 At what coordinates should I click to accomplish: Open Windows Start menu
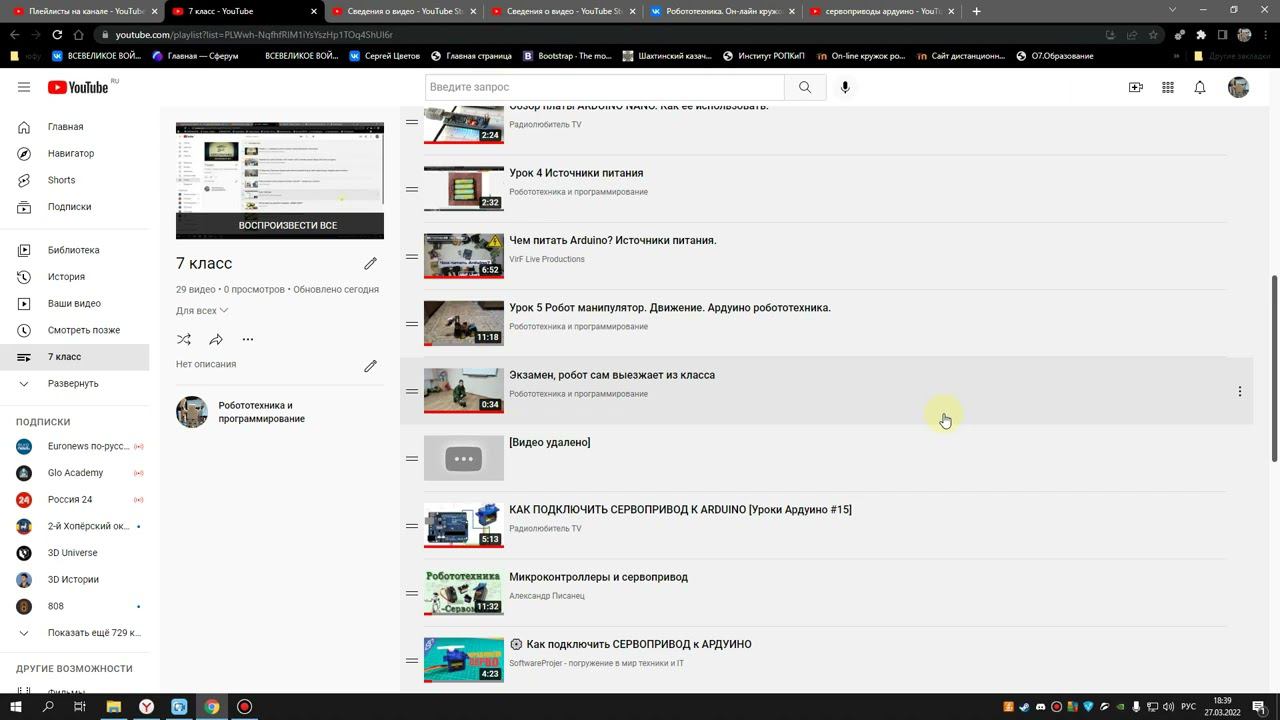click(x=16, y=707)
